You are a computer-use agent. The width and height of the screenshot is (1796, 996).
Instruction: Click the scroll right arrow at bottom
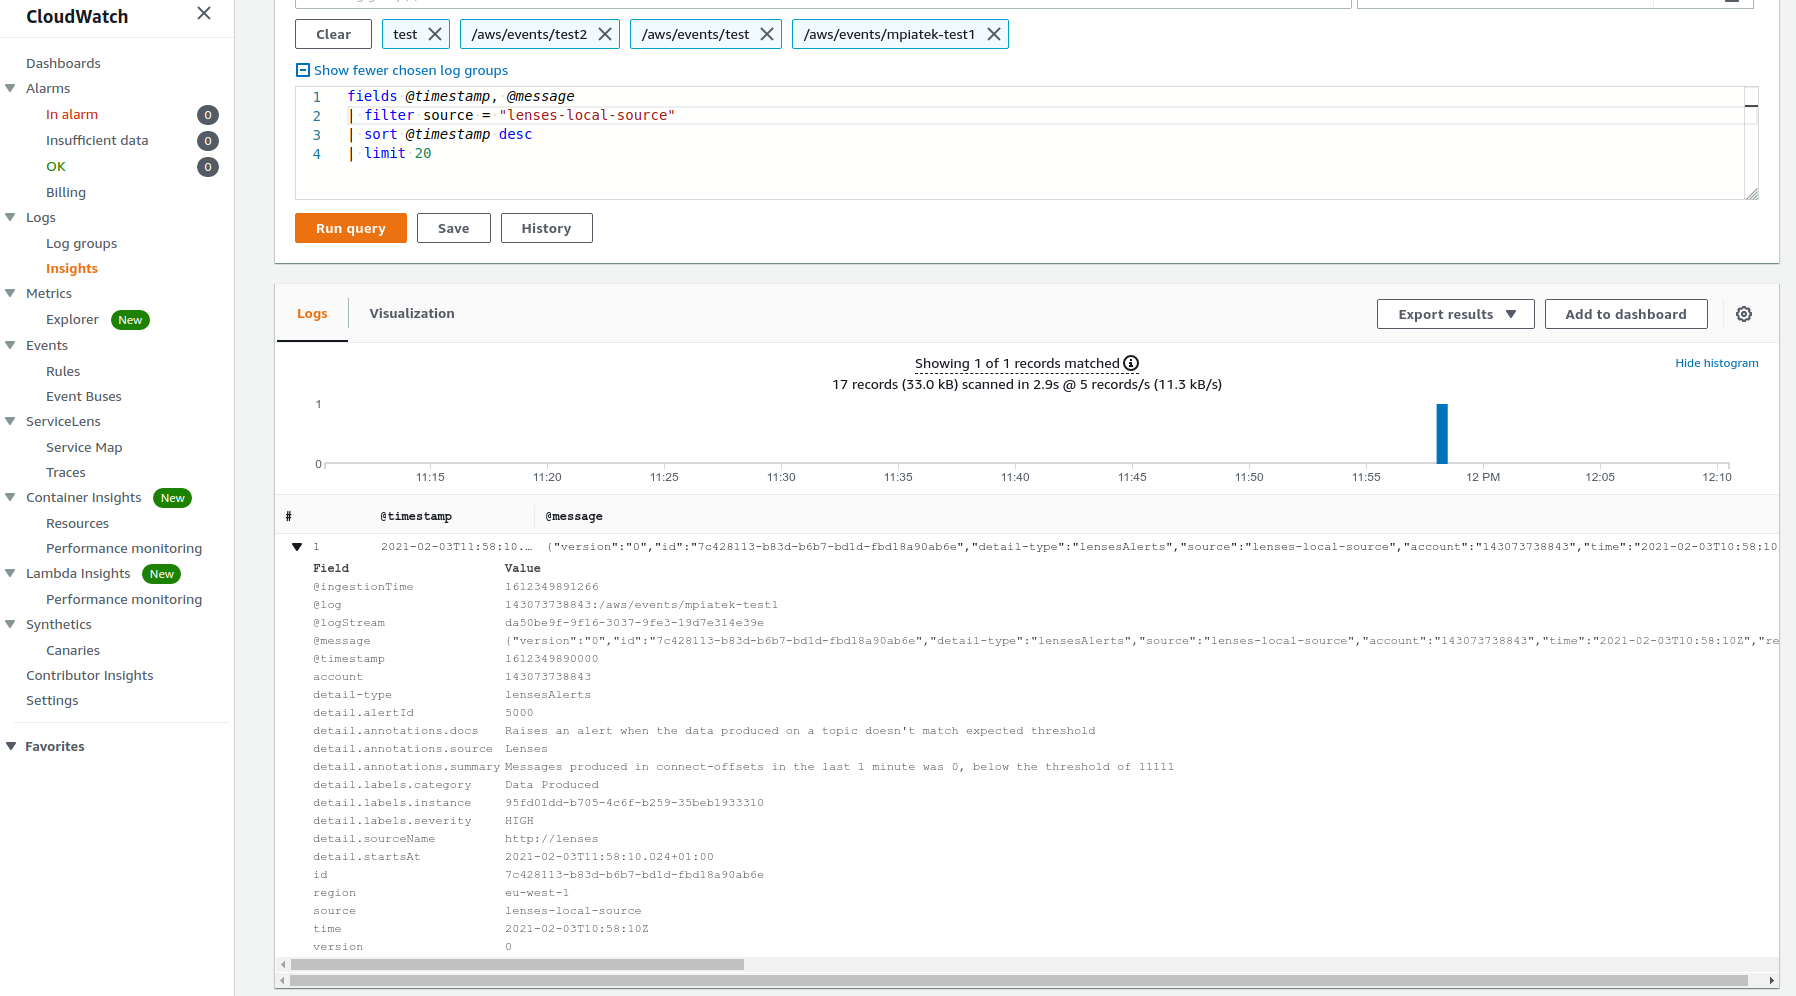1772,981
